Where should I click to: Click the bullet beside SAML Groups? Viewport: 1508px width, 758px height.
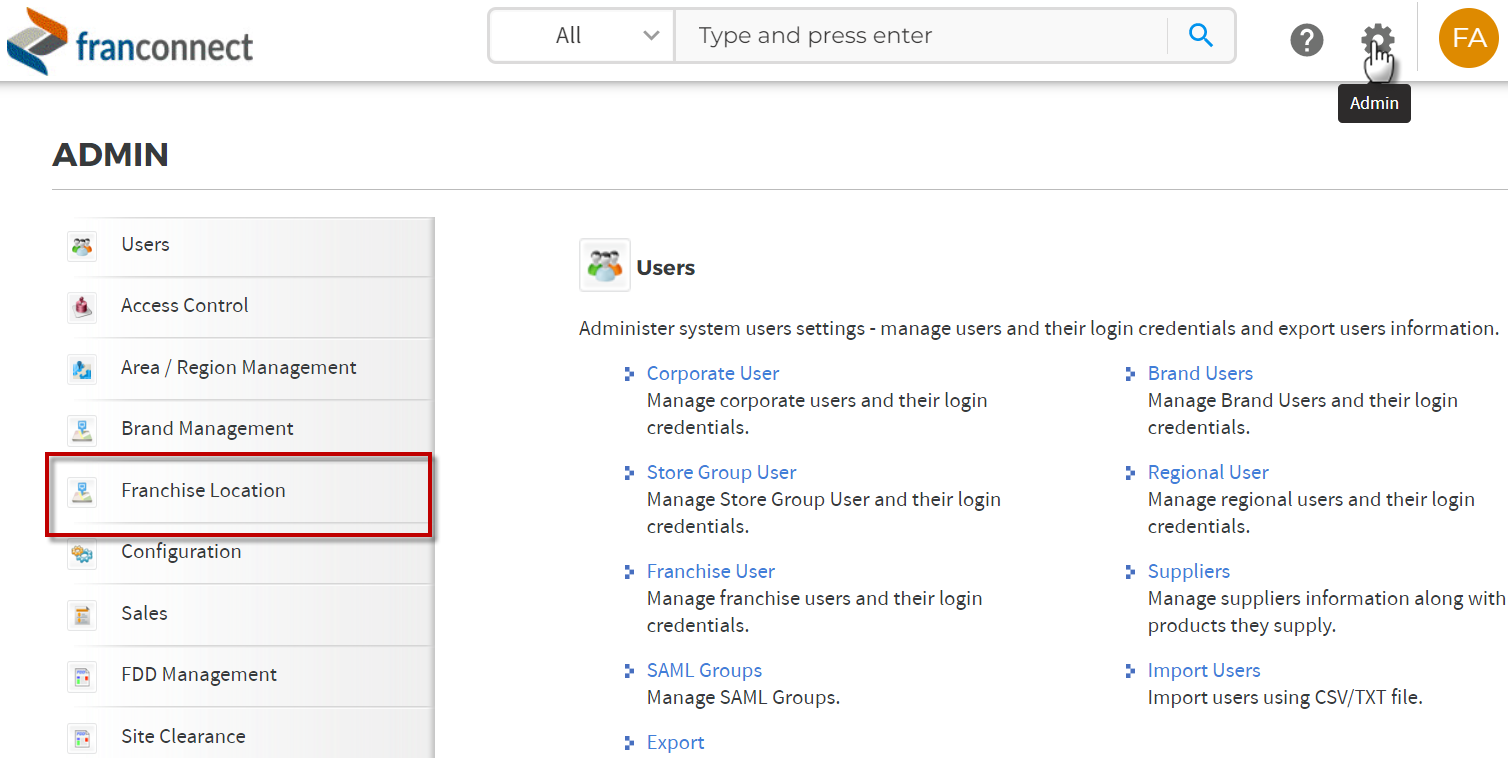click(629, 671)
